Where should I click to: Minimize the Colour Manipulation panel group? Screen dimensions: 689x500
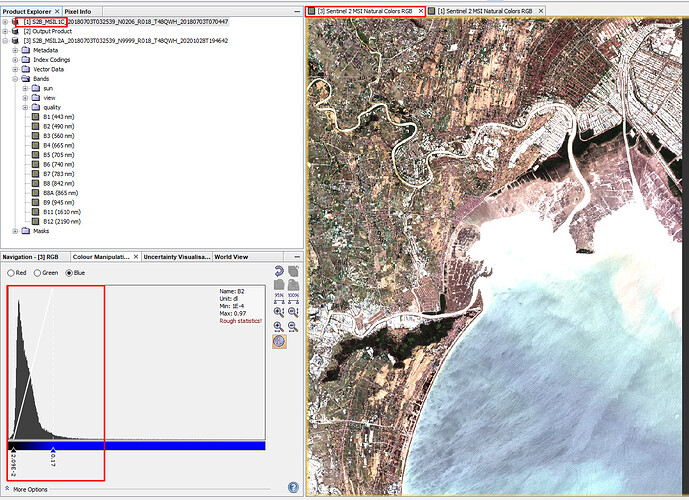click(297, 257)
